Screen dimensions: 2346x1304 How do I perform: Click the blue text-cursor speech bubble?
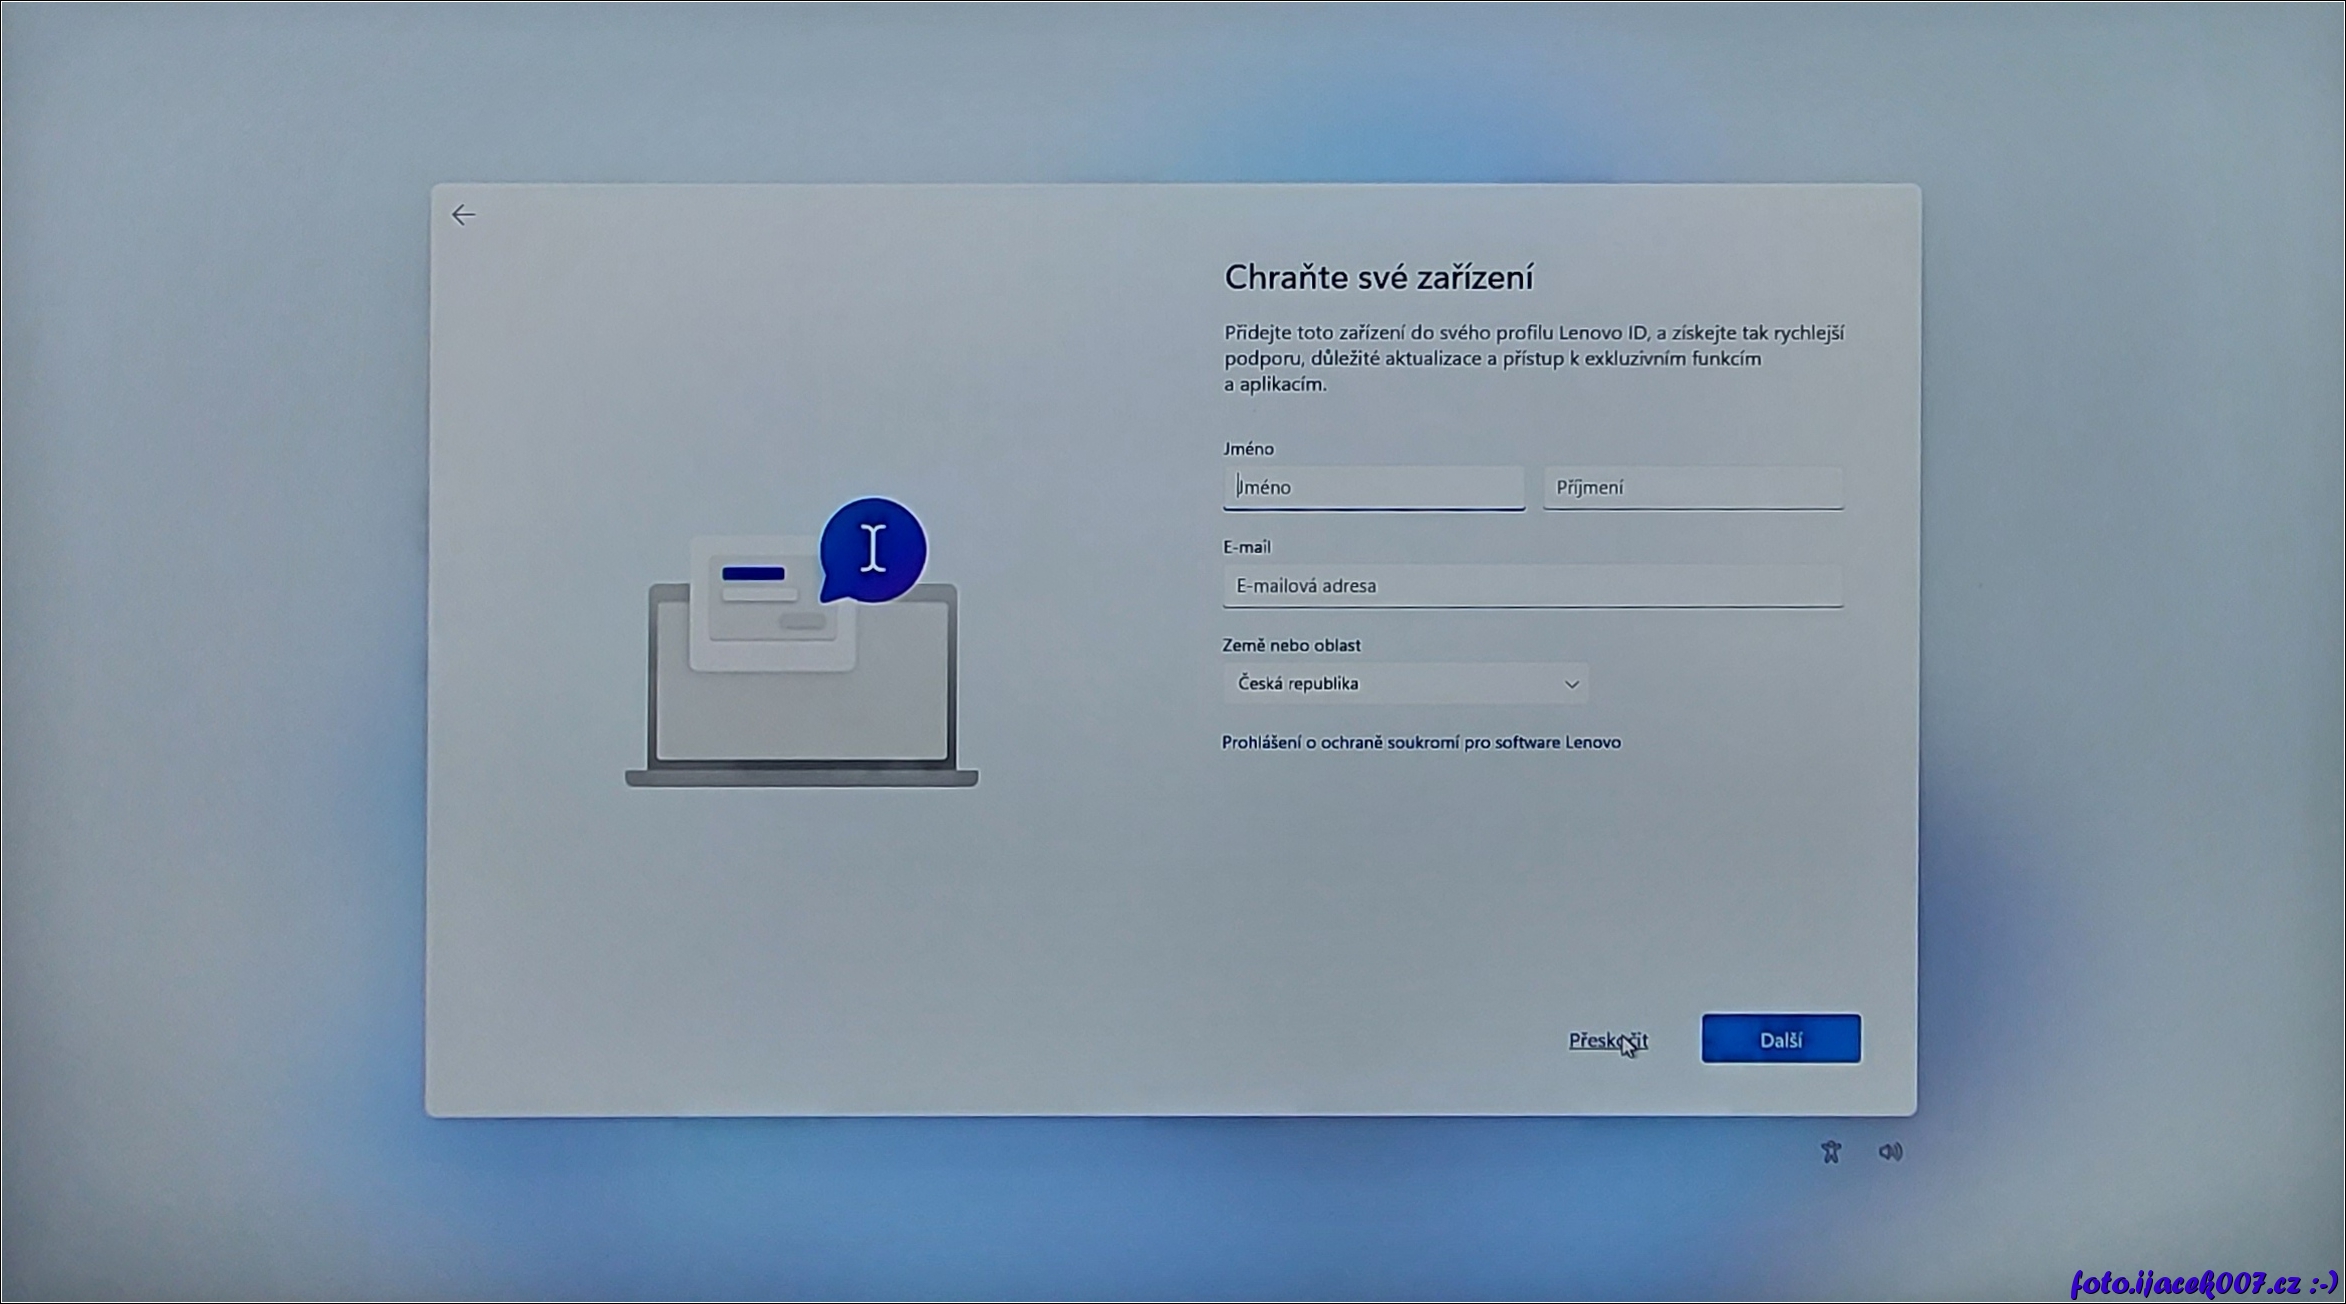873,549
